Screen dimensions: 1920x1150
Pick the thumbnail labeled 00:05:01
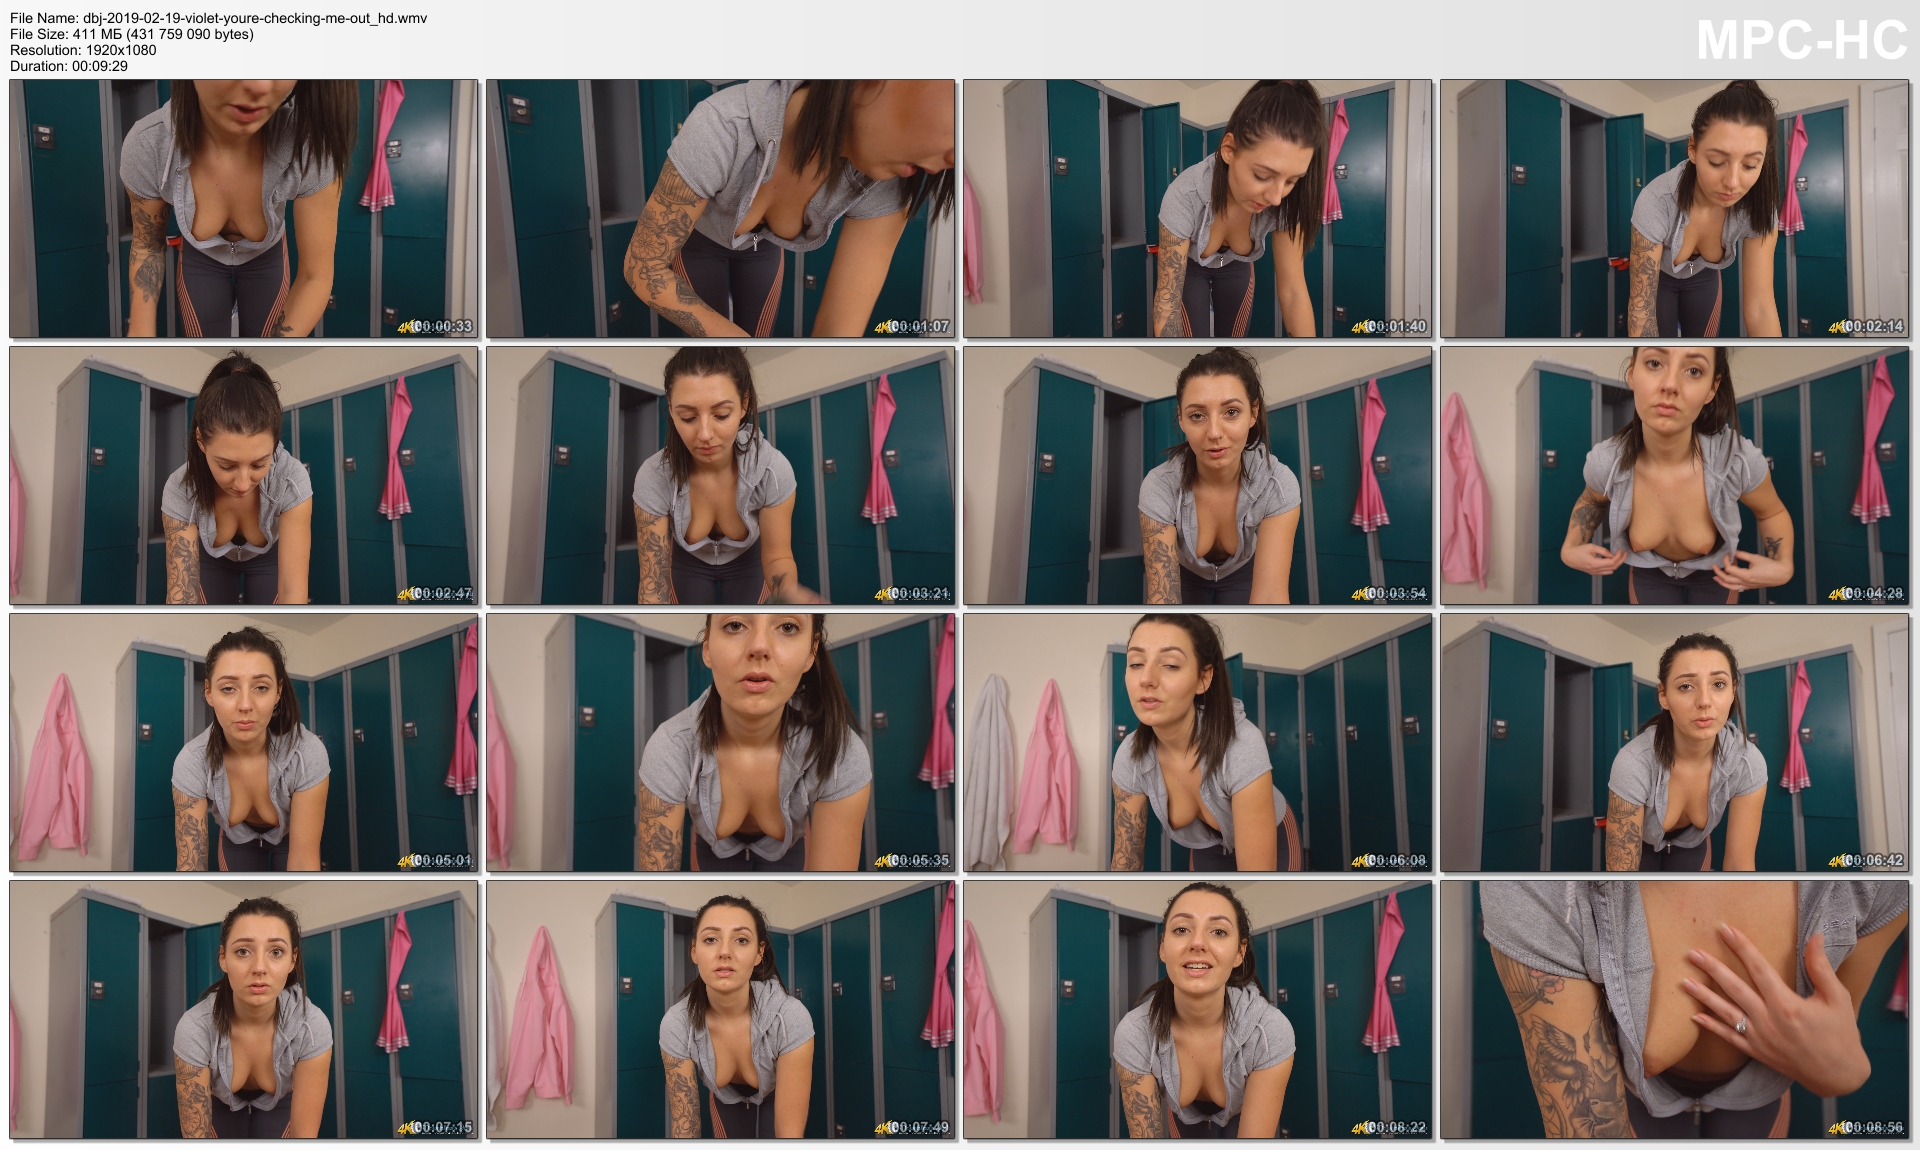pos(244,742)
